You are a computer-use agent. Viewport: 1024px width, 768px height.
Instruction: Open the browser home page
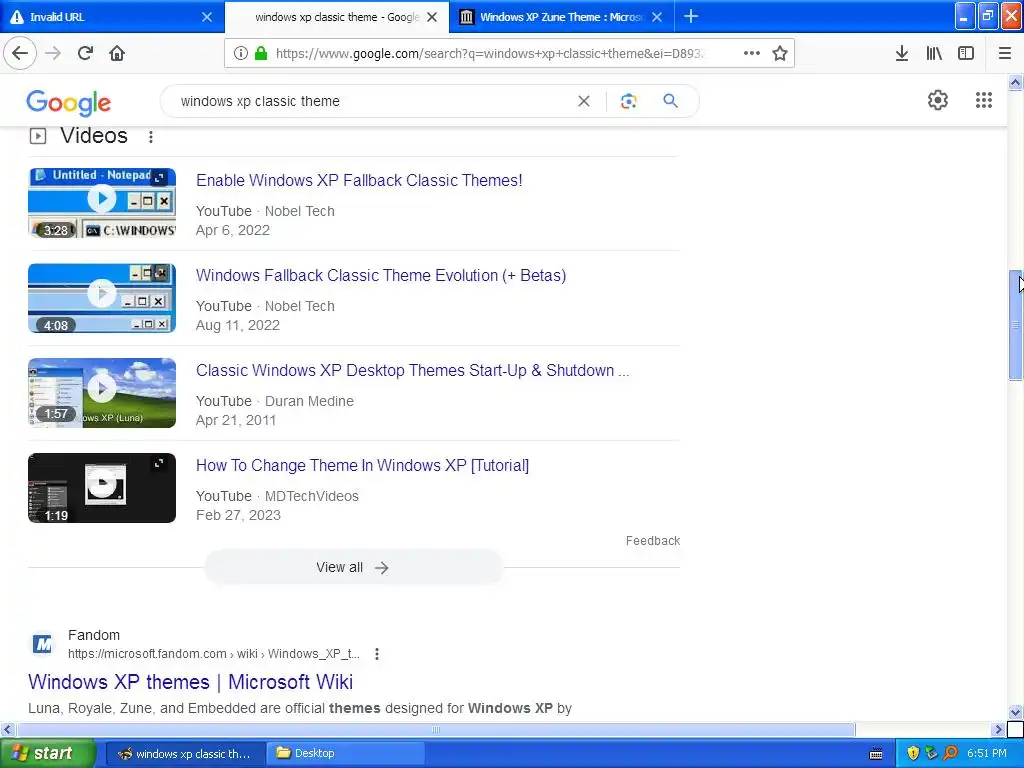click(117, 54)
